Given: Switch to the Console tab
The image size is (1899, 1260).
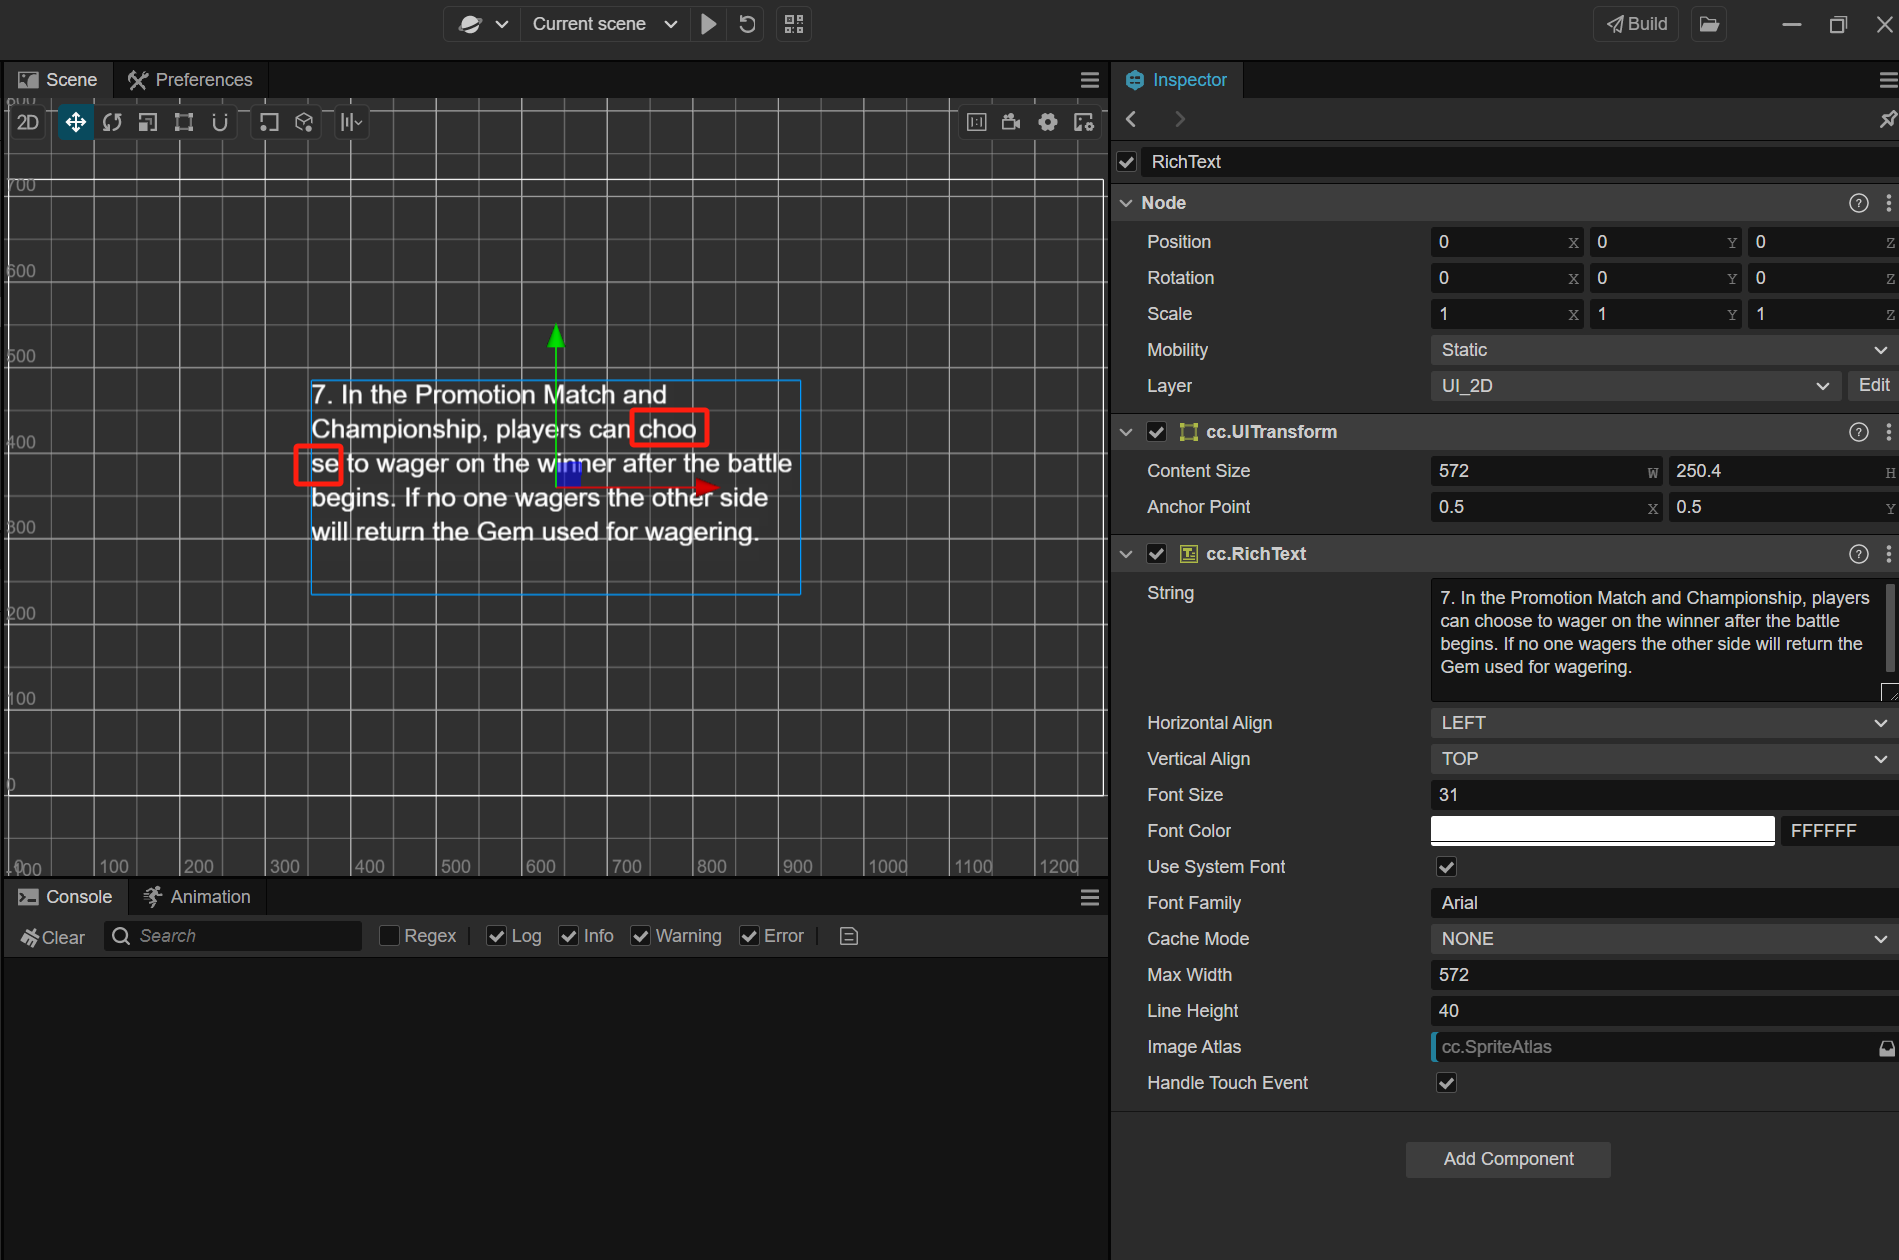Looking at the screenshot, I should click(65, 897).
